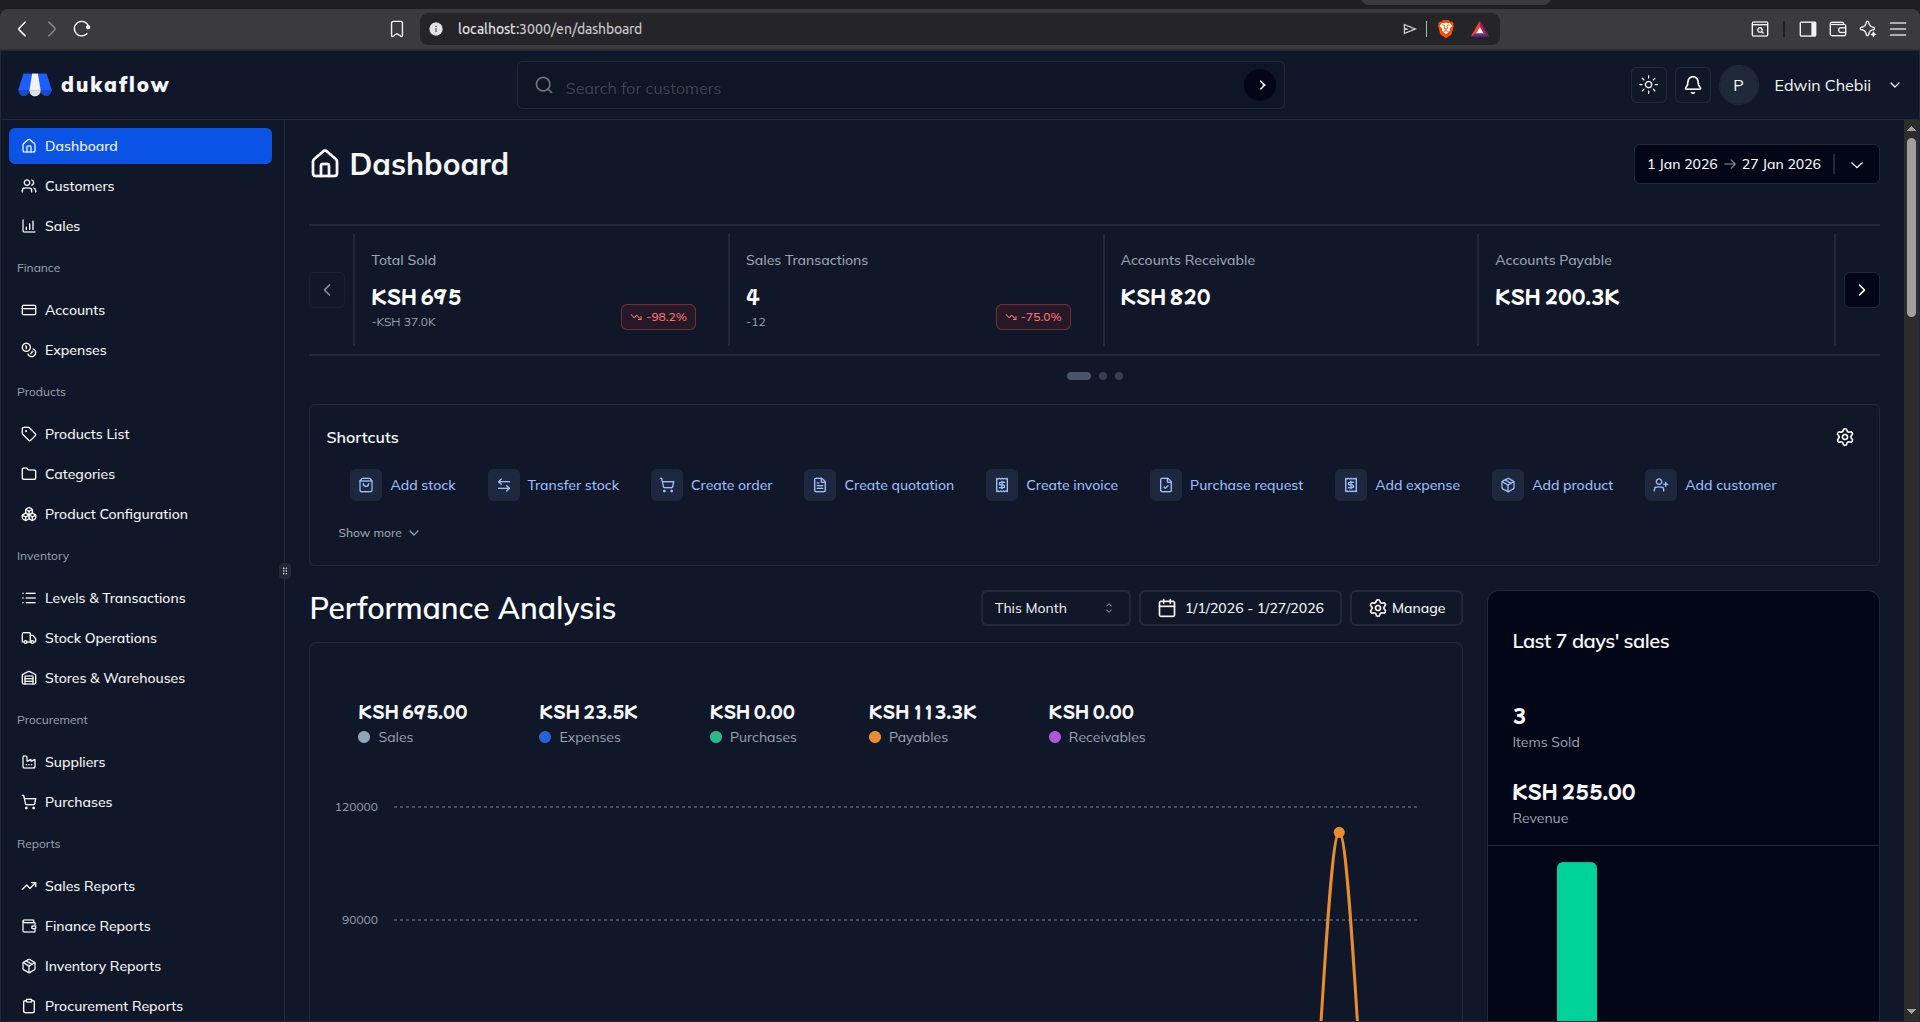
Task: Click the Finance Reports icon
Action: (29, 926)
